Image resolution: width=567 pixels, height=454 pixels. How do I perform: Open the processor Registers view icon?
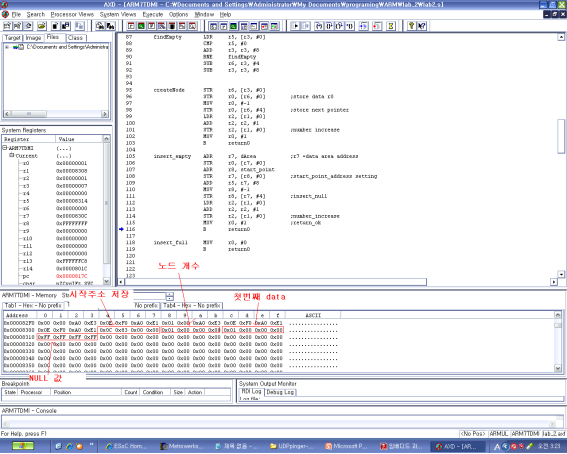click(131, 26)
